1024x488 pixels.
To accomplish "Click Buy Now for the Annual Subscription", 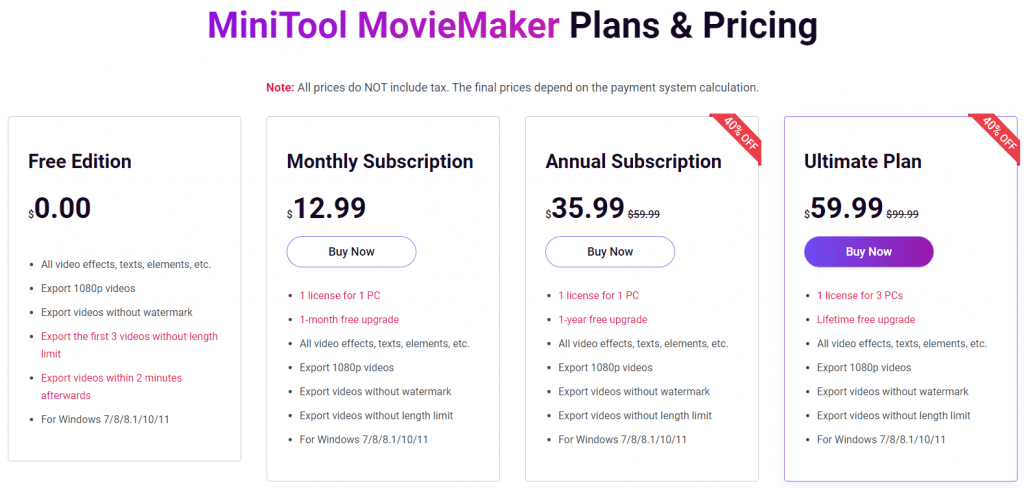I will (609, 252).
